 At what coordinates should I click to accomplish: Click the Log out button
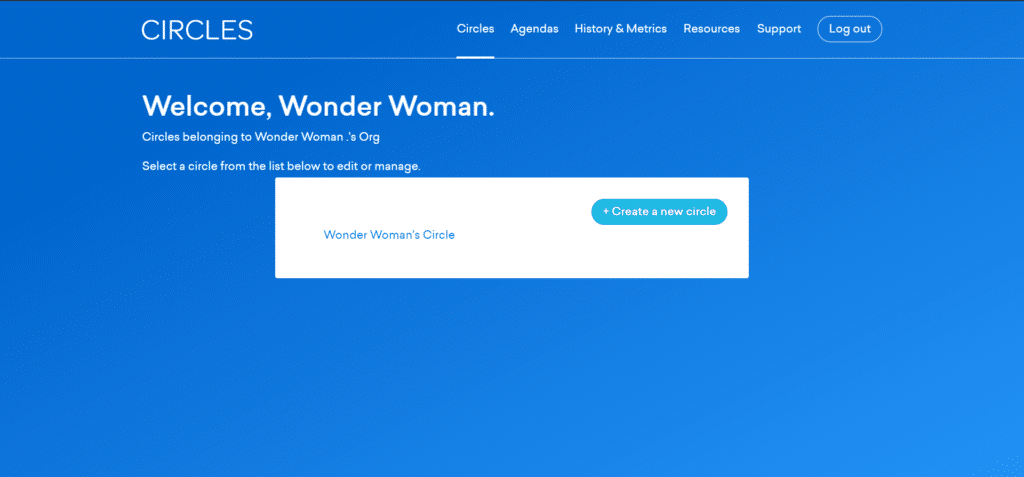point(850,29)
